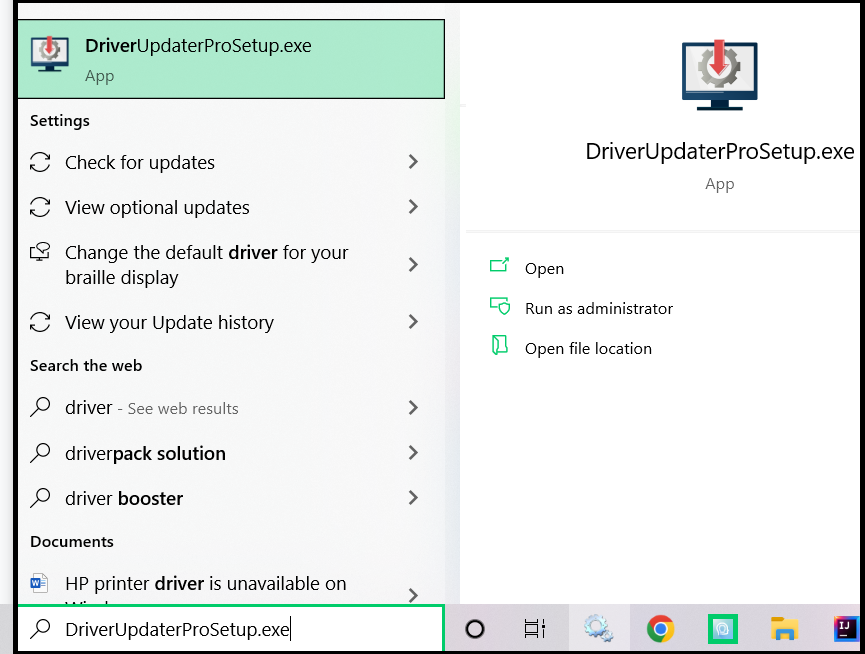Open Cortana circle on the taskbar
The image size is (865, 654).
(x=474, y=629)
